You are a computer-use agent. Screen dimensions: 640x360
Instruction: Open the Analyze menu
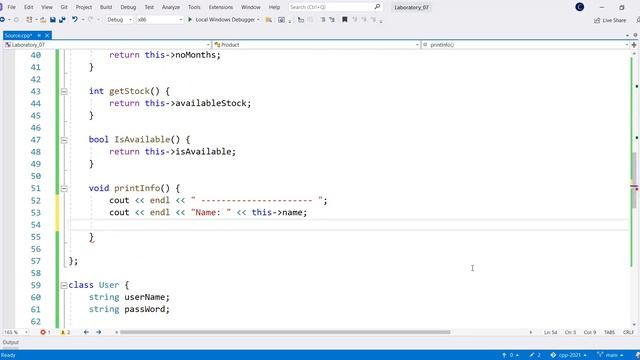[x=171, y=7]
